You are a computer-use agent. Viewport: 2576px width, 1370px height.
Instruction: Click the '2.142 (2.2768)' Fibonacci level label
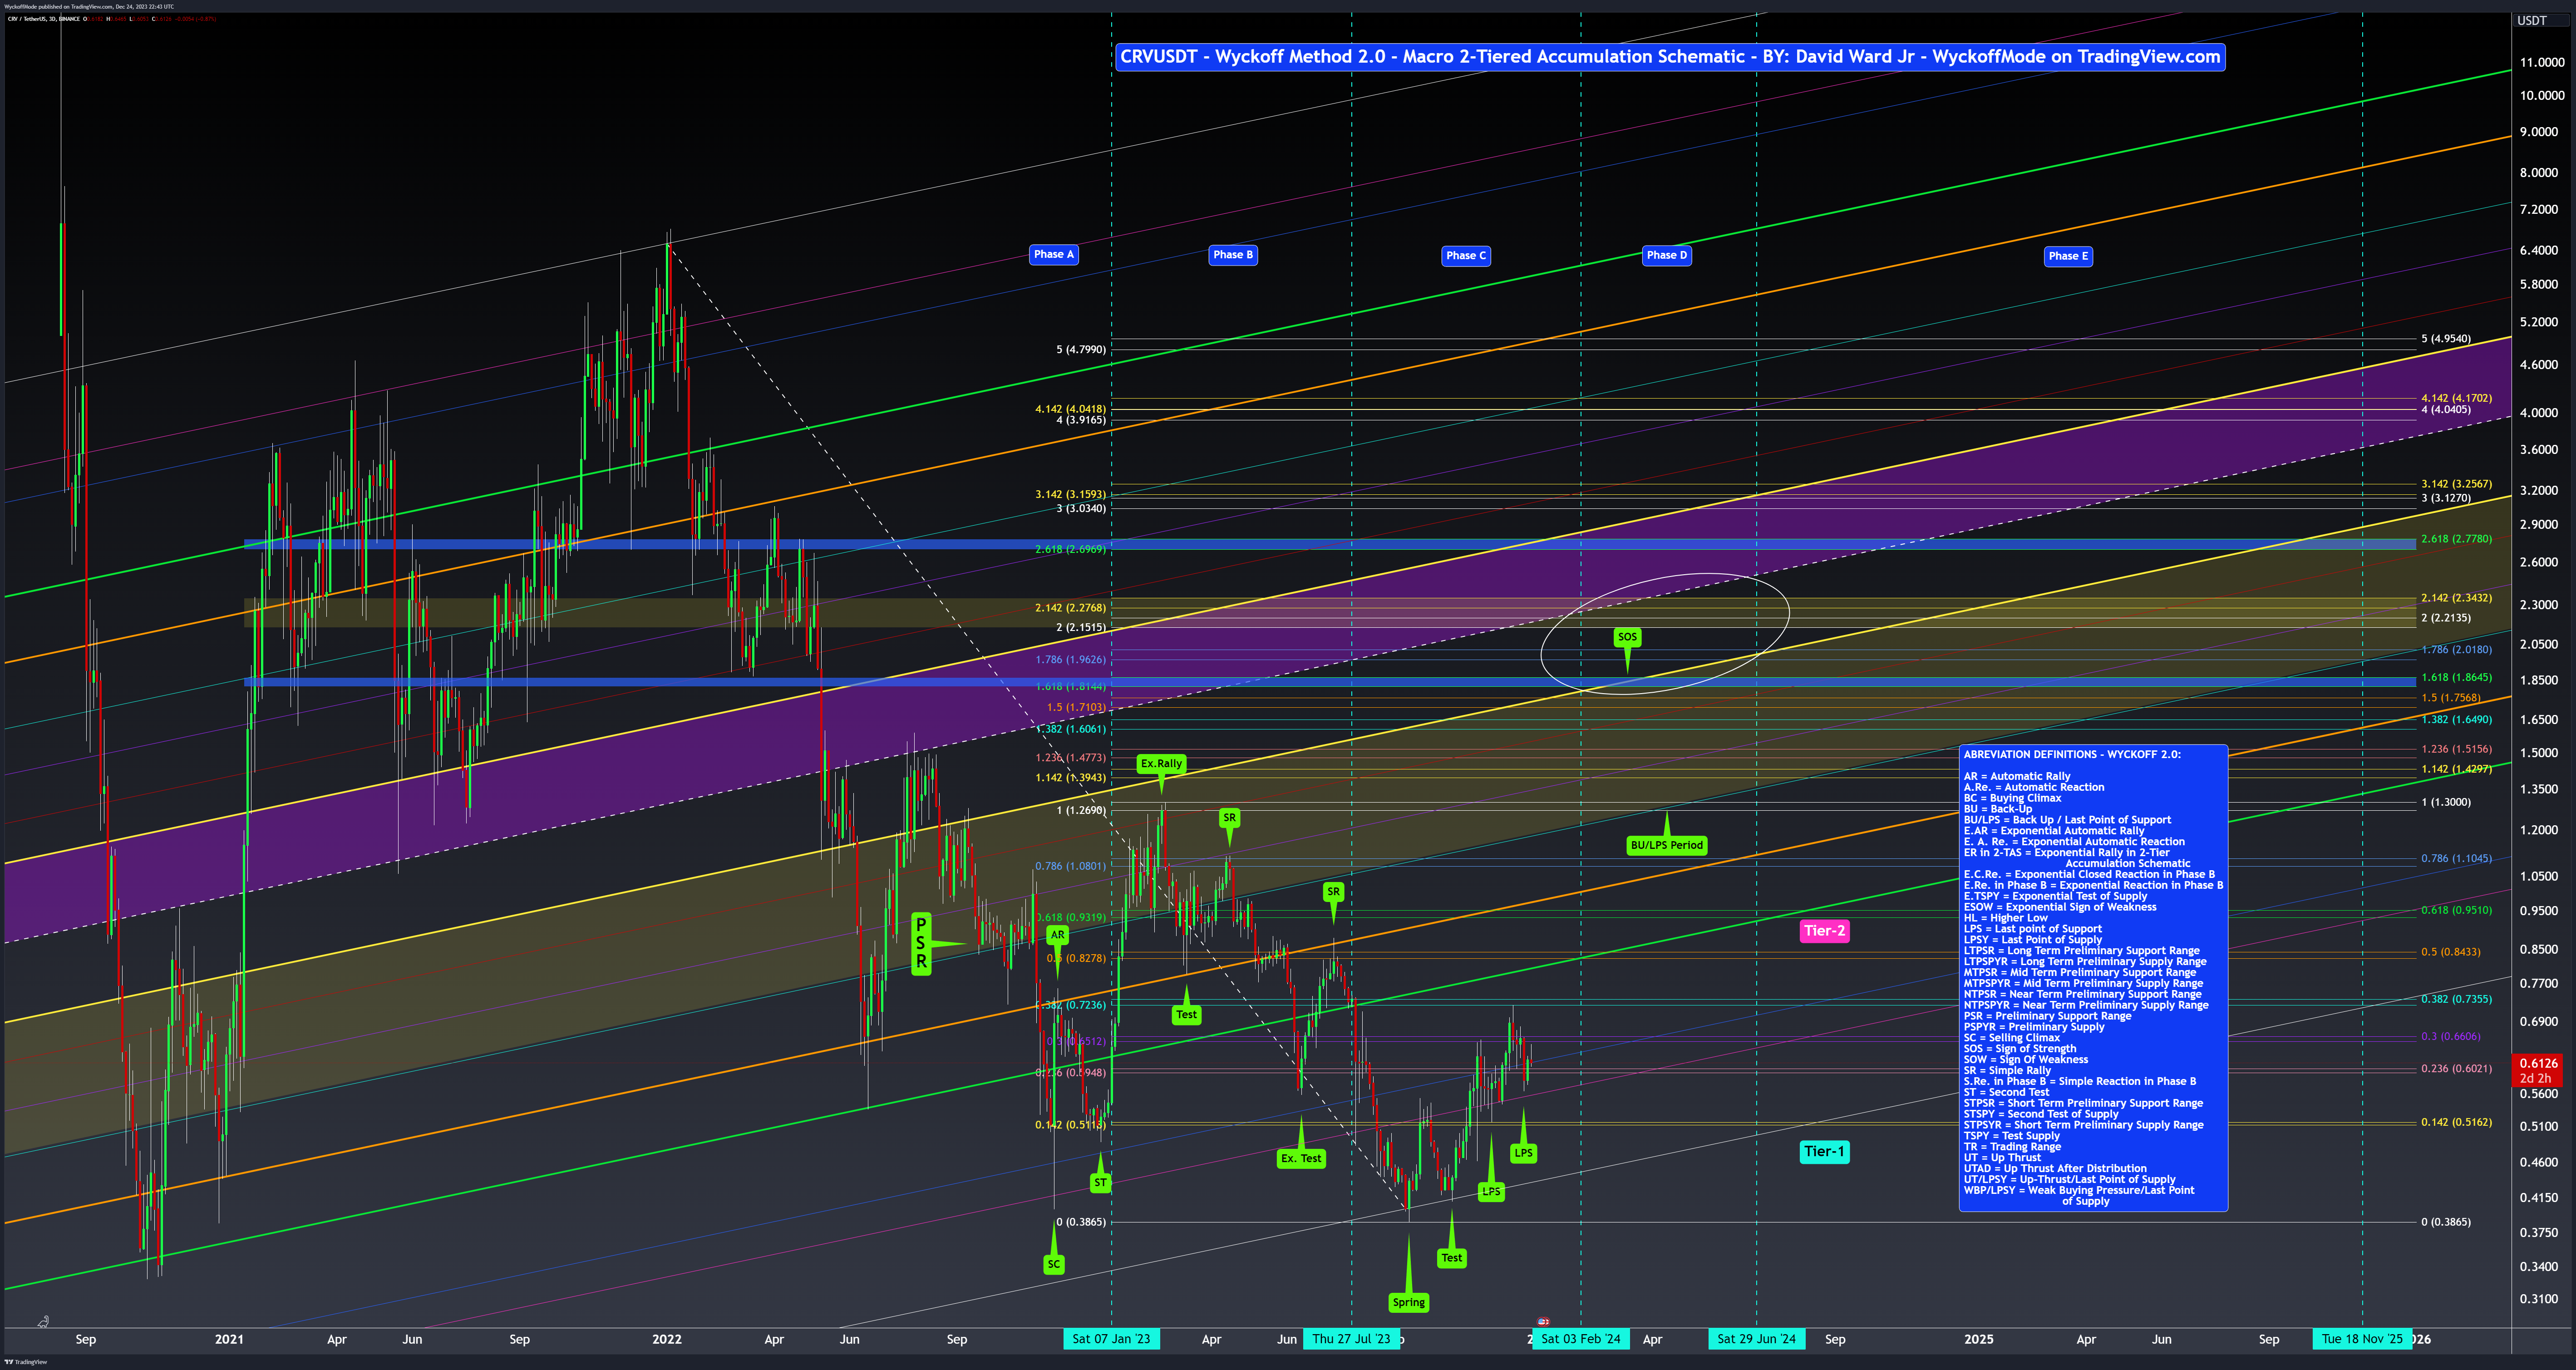(x=1070, y=608)
